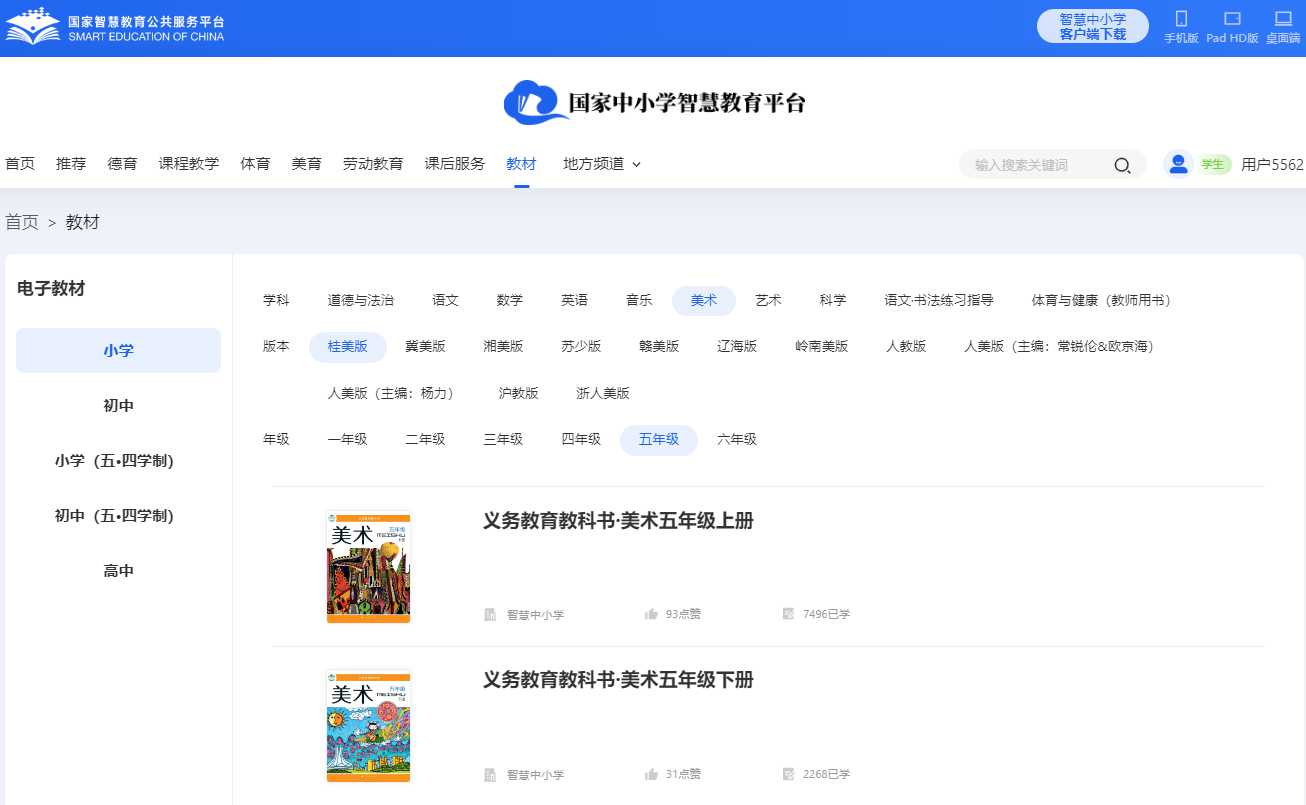Select 小学（五•四学制） in the sidebar
The height and width of the screenshot is (805, 1306).
tap(118, 461)
